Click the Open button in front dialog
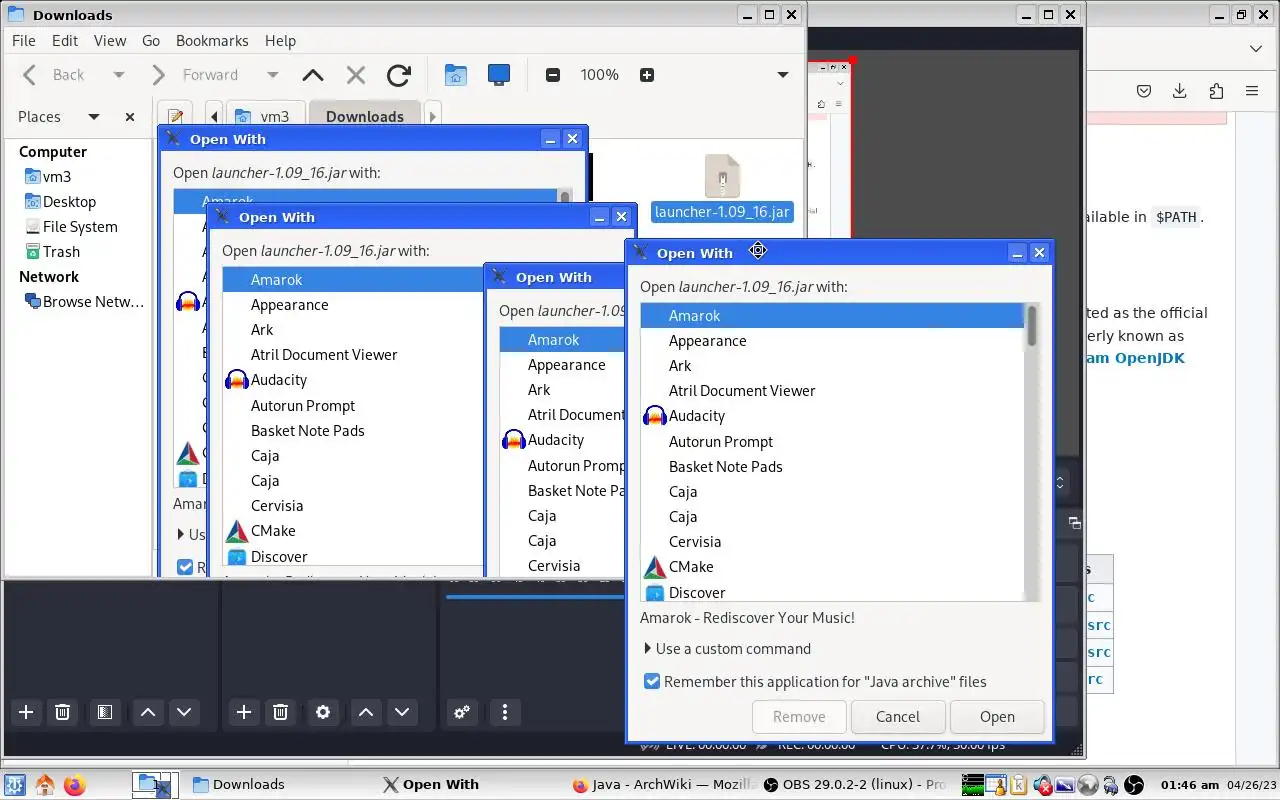Screen dimensions: 1280x800 997,716
